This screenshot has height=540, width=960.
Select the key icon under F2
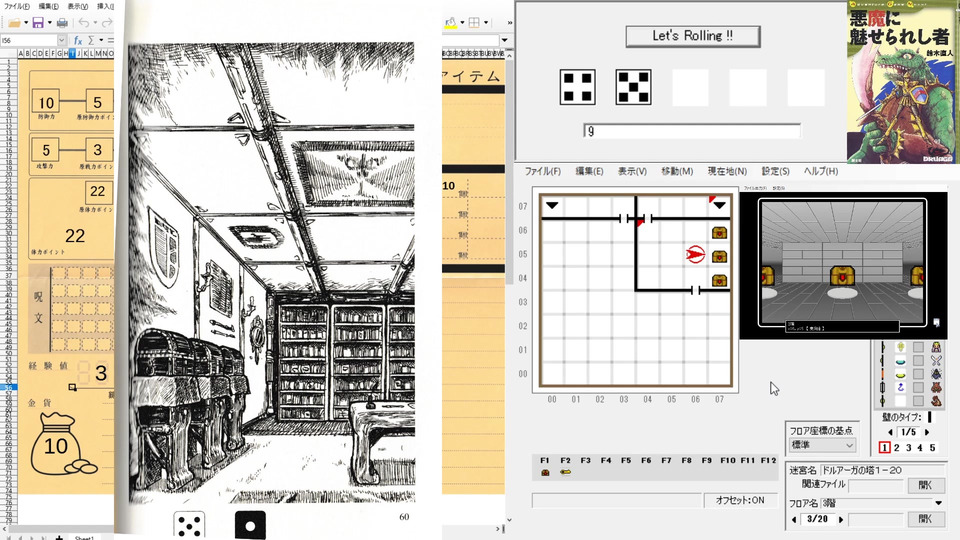tap(565, 472)
